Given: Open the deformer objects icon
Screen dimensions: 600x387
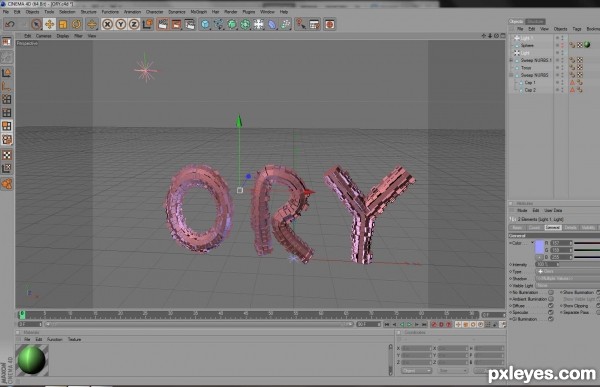Looking at the screenshot, I should coord(272,24).
